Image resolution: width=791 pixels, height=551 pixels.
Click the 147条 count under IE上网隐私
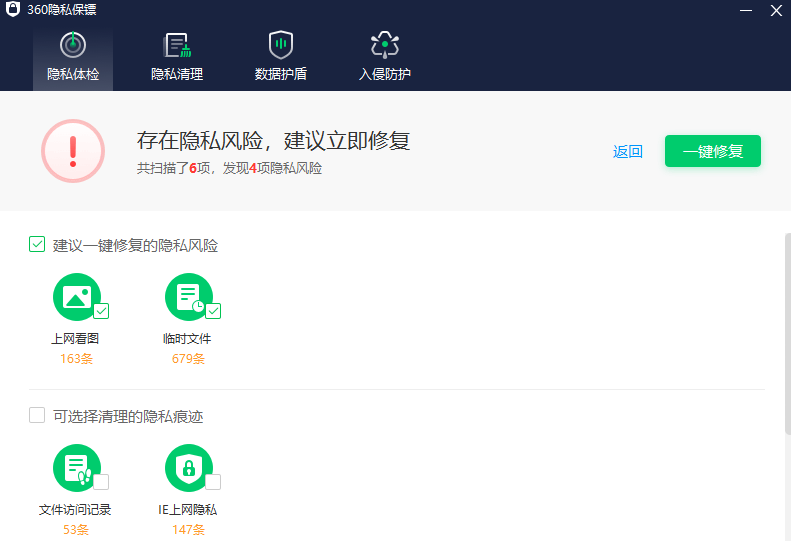point(189,530)
